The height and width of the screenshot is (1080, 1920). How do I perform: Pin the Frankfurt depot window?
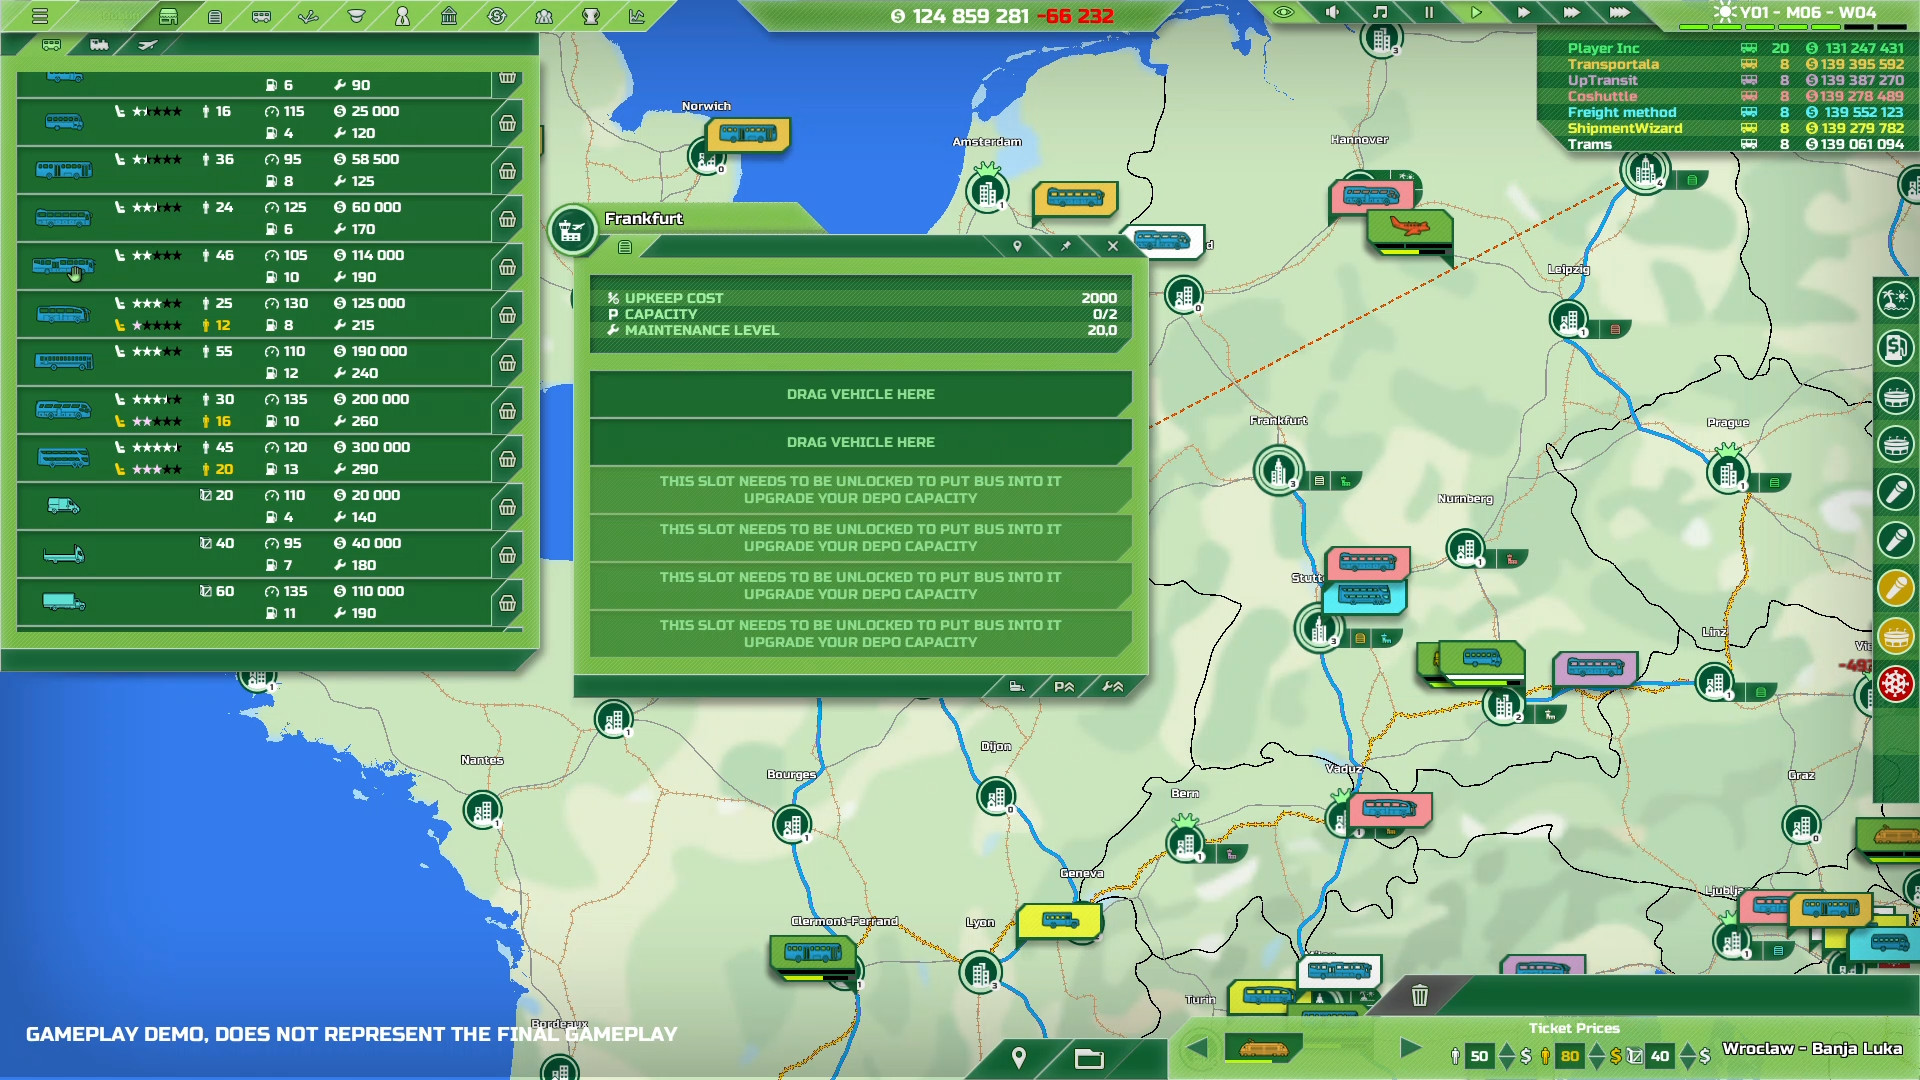1066,246
